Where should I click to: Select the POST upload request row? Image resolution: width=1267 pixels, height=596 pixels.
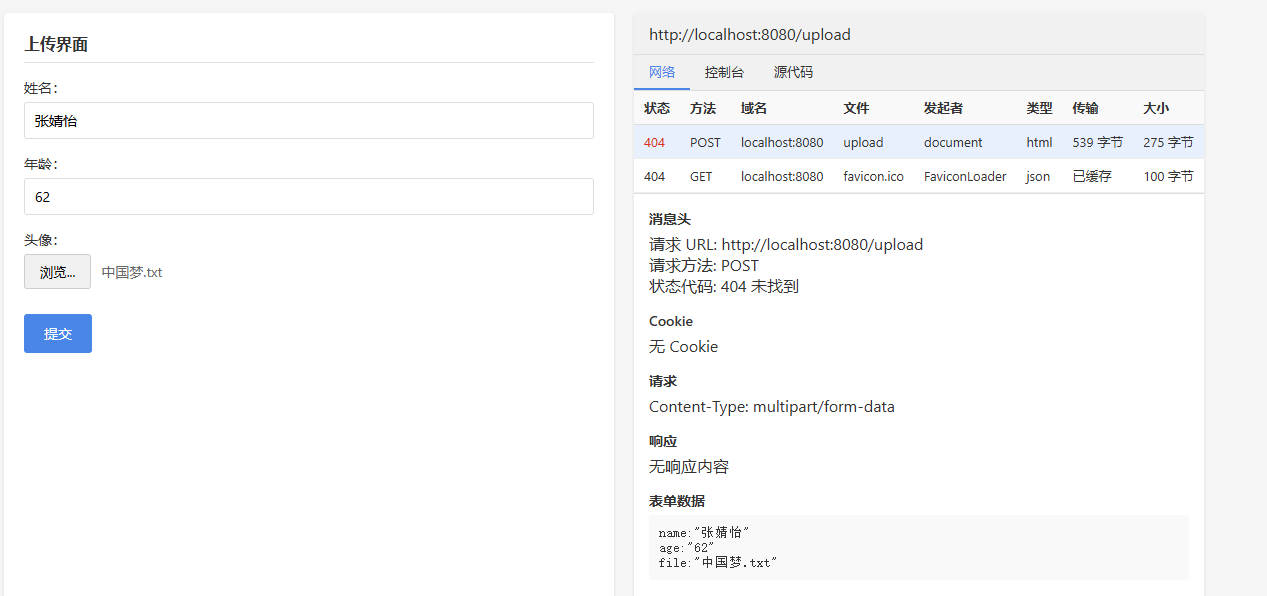point(918,142)
